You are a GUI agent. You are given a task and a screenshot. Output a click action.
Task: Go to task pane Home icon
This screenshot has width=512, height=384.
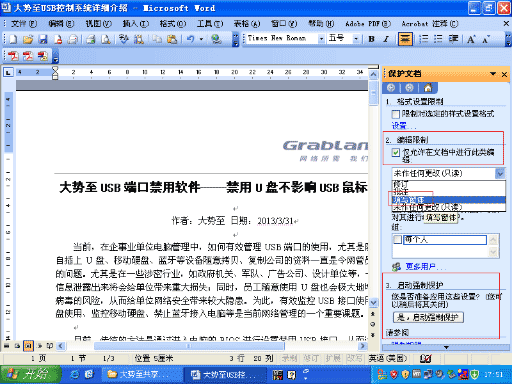428,88
